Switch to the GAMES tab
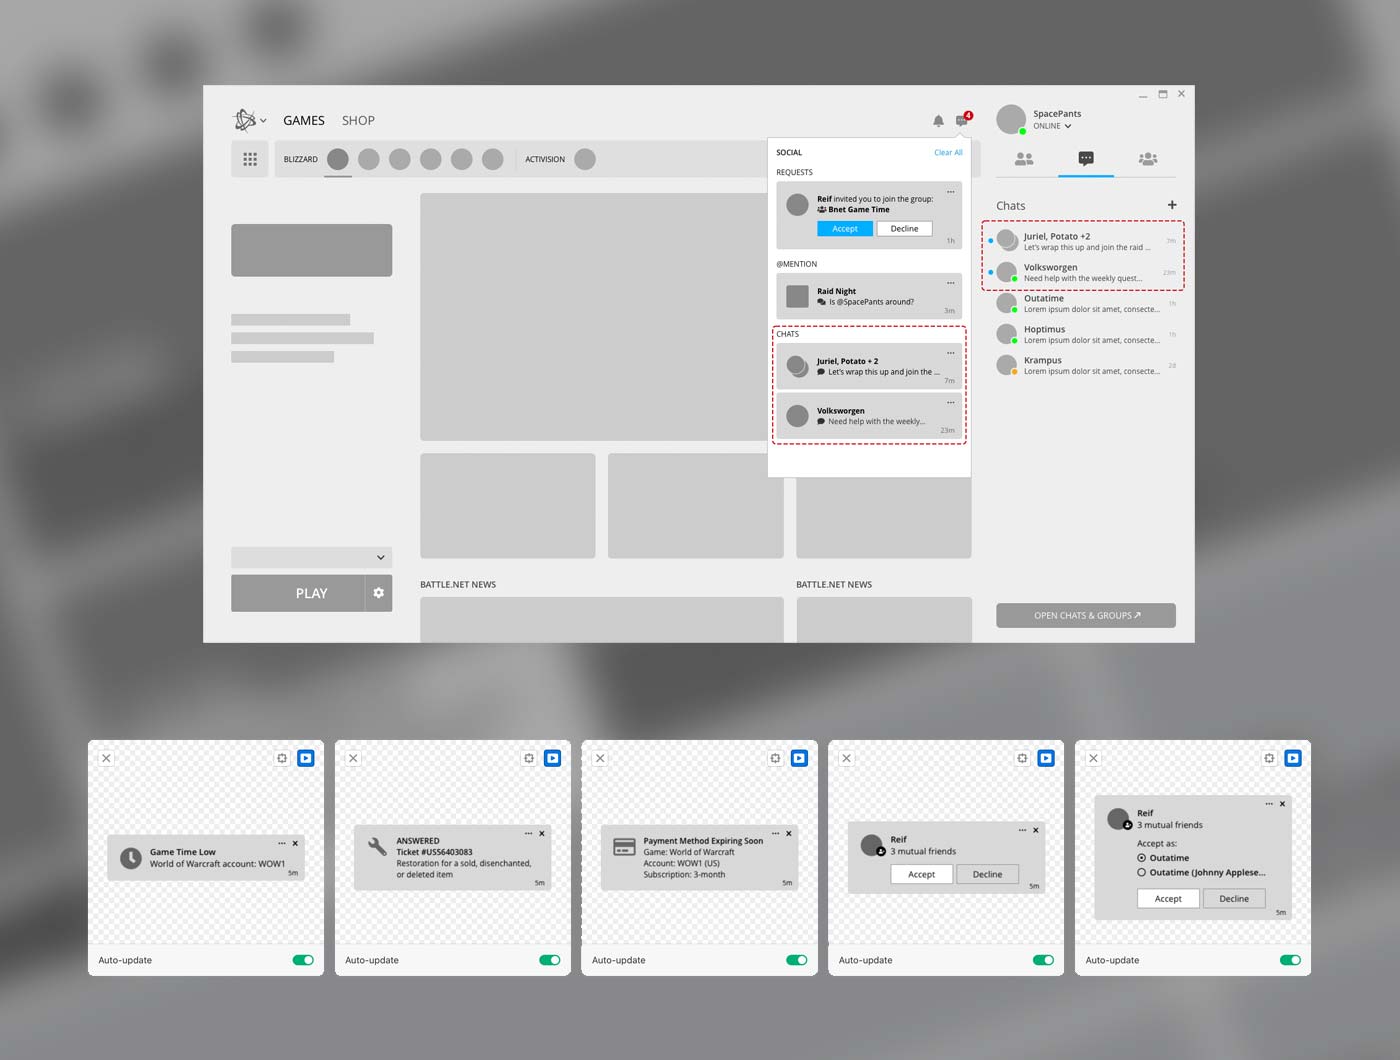The height and width of the screenshot is (1060, 1400). pos(304,120)
